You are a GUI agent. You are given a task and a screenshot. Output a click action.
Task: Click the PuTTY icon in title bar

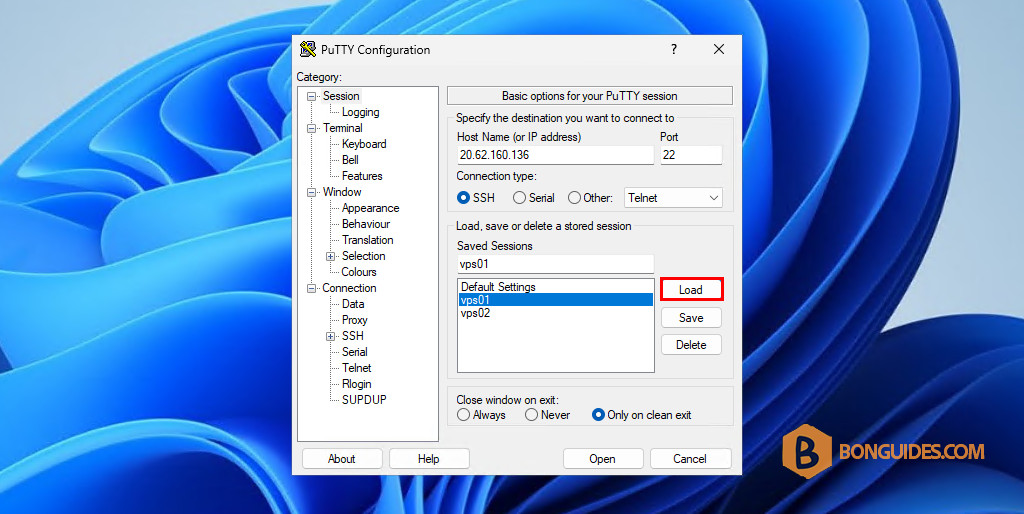tap(308, 49)
